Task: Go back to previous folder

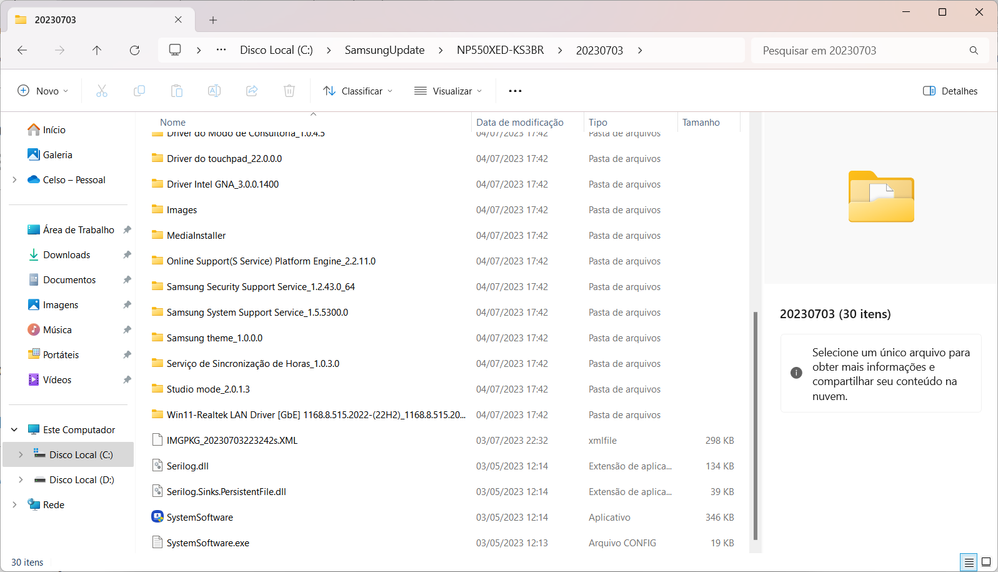Action: point(22,50)
